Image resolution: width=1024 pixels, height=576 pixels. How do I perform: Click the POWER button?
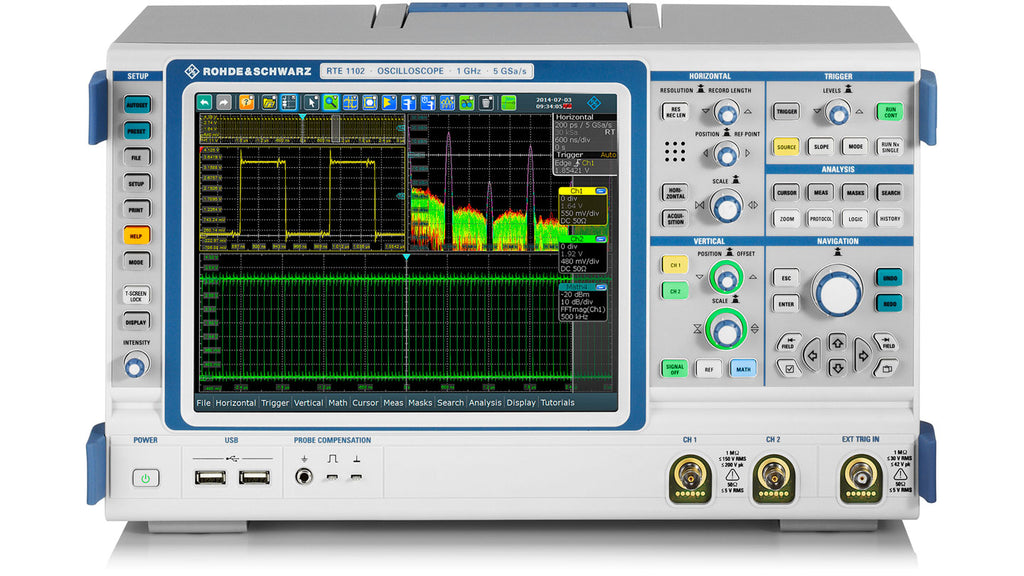tap(146, 478)
